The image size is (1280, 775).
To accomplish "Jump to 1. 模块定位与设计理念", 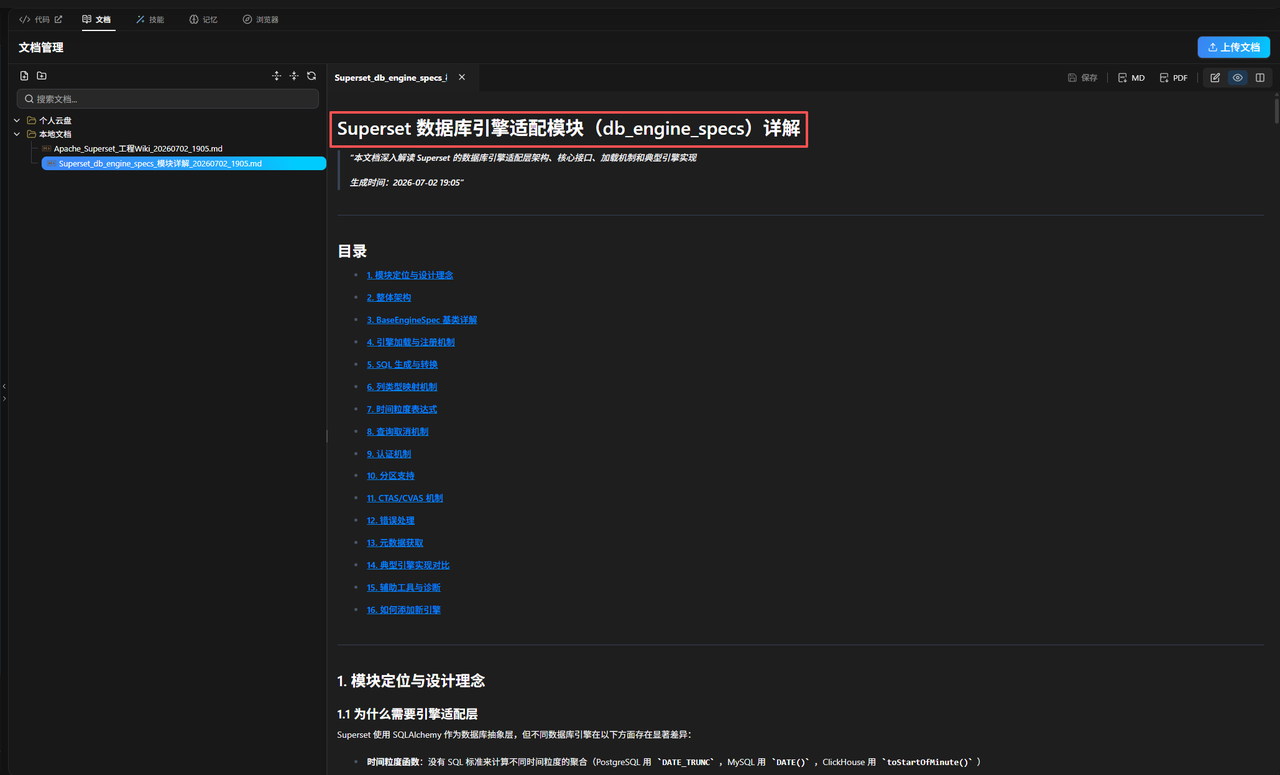I will tap(410, 275).
